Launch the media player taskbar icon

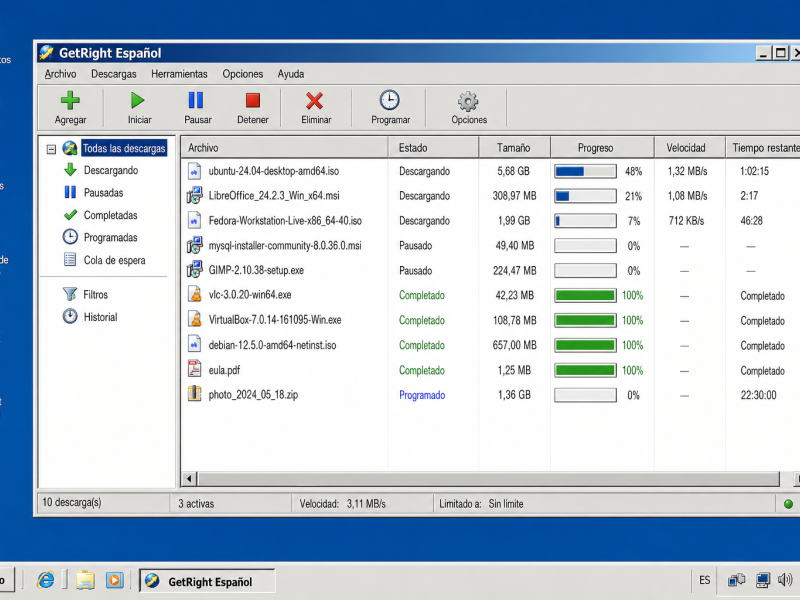coord(114,580)
